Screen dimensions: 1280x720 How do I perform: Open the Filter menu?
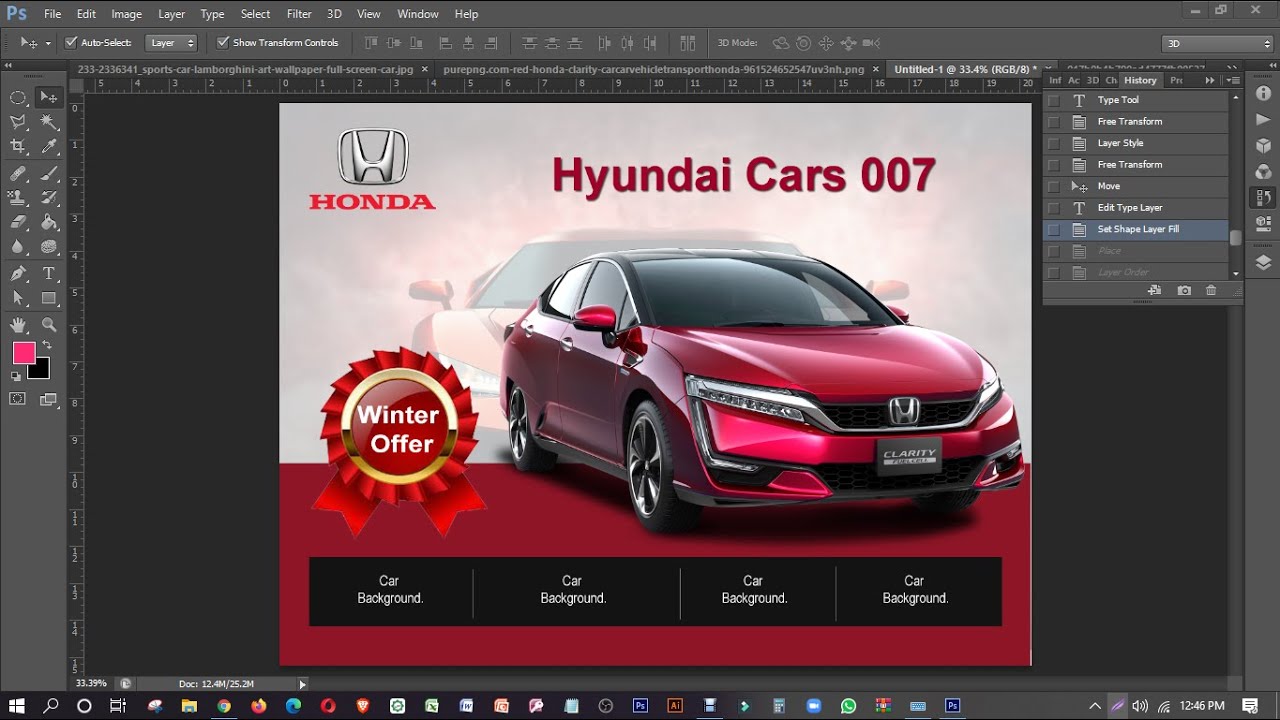pyautogui.click(x=299, y=14)
